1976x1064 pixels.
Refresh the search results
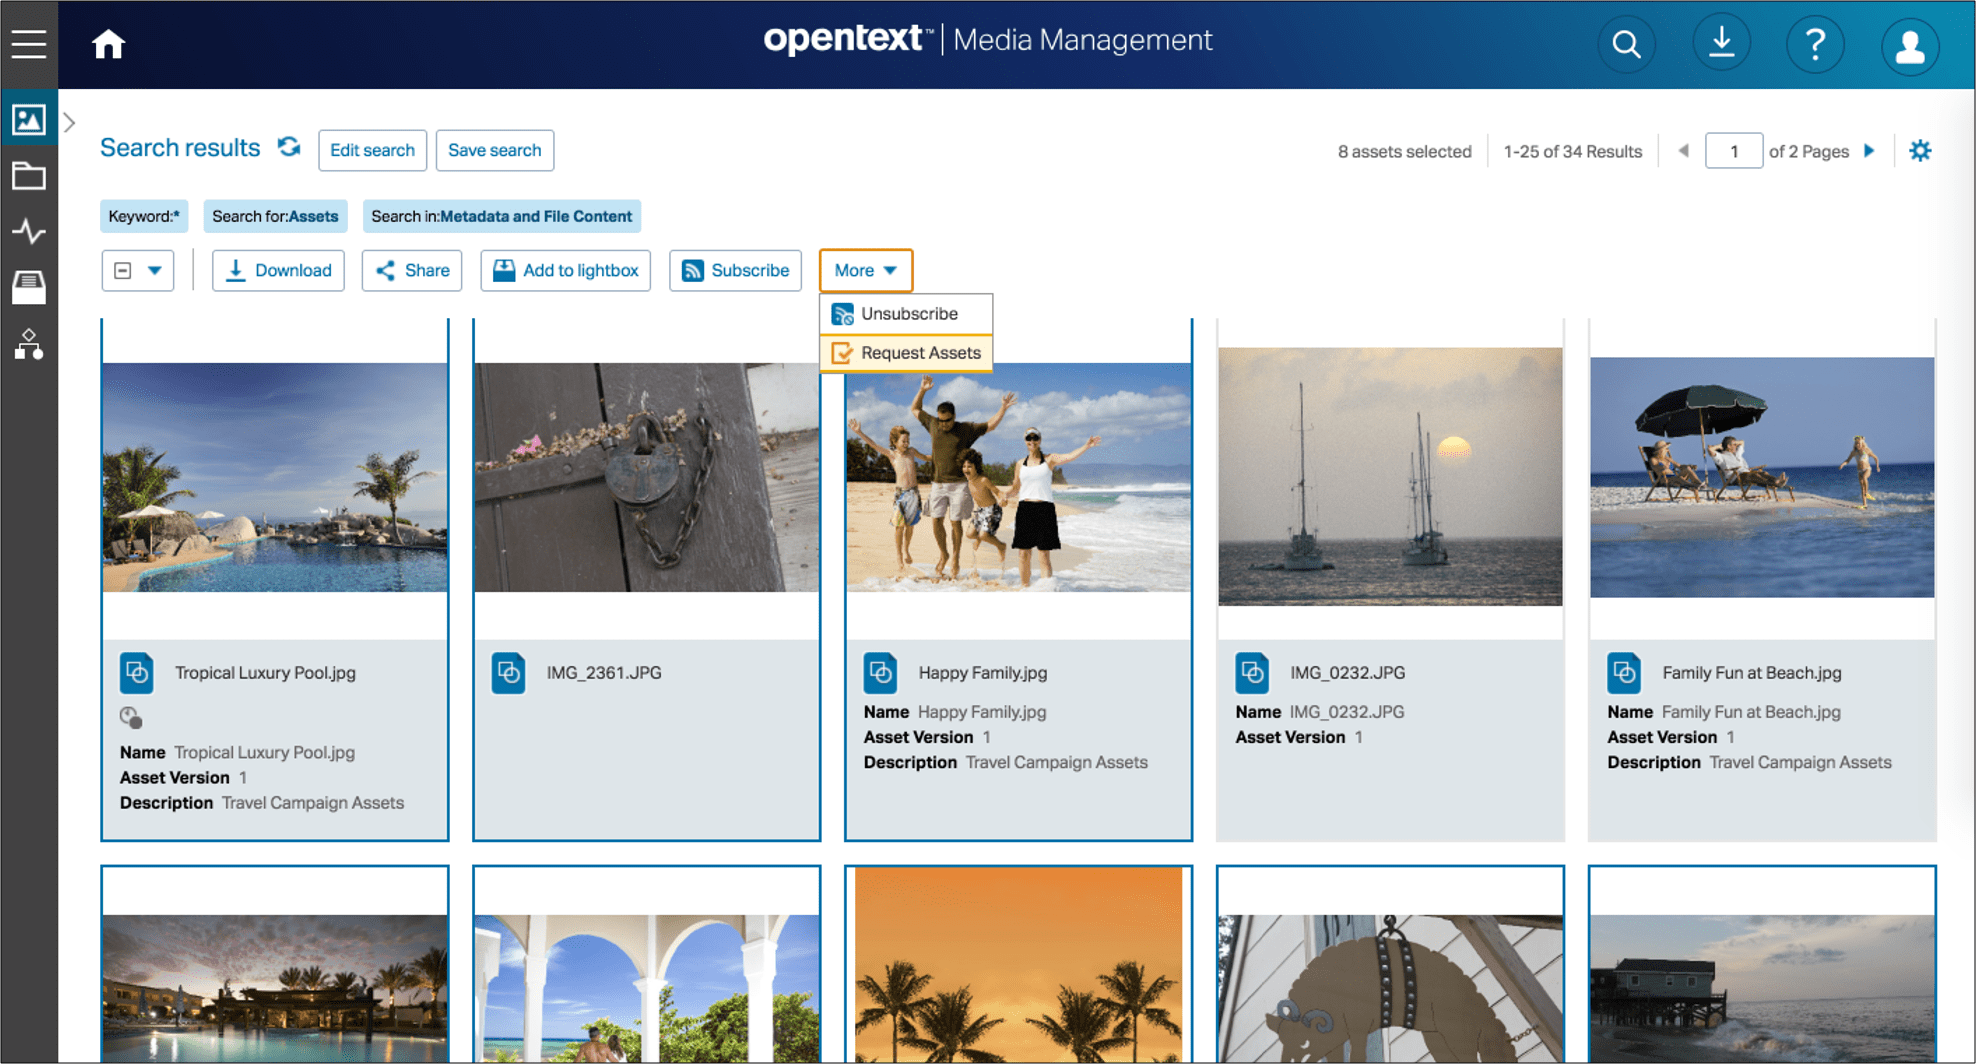click(x=289, y=147)
